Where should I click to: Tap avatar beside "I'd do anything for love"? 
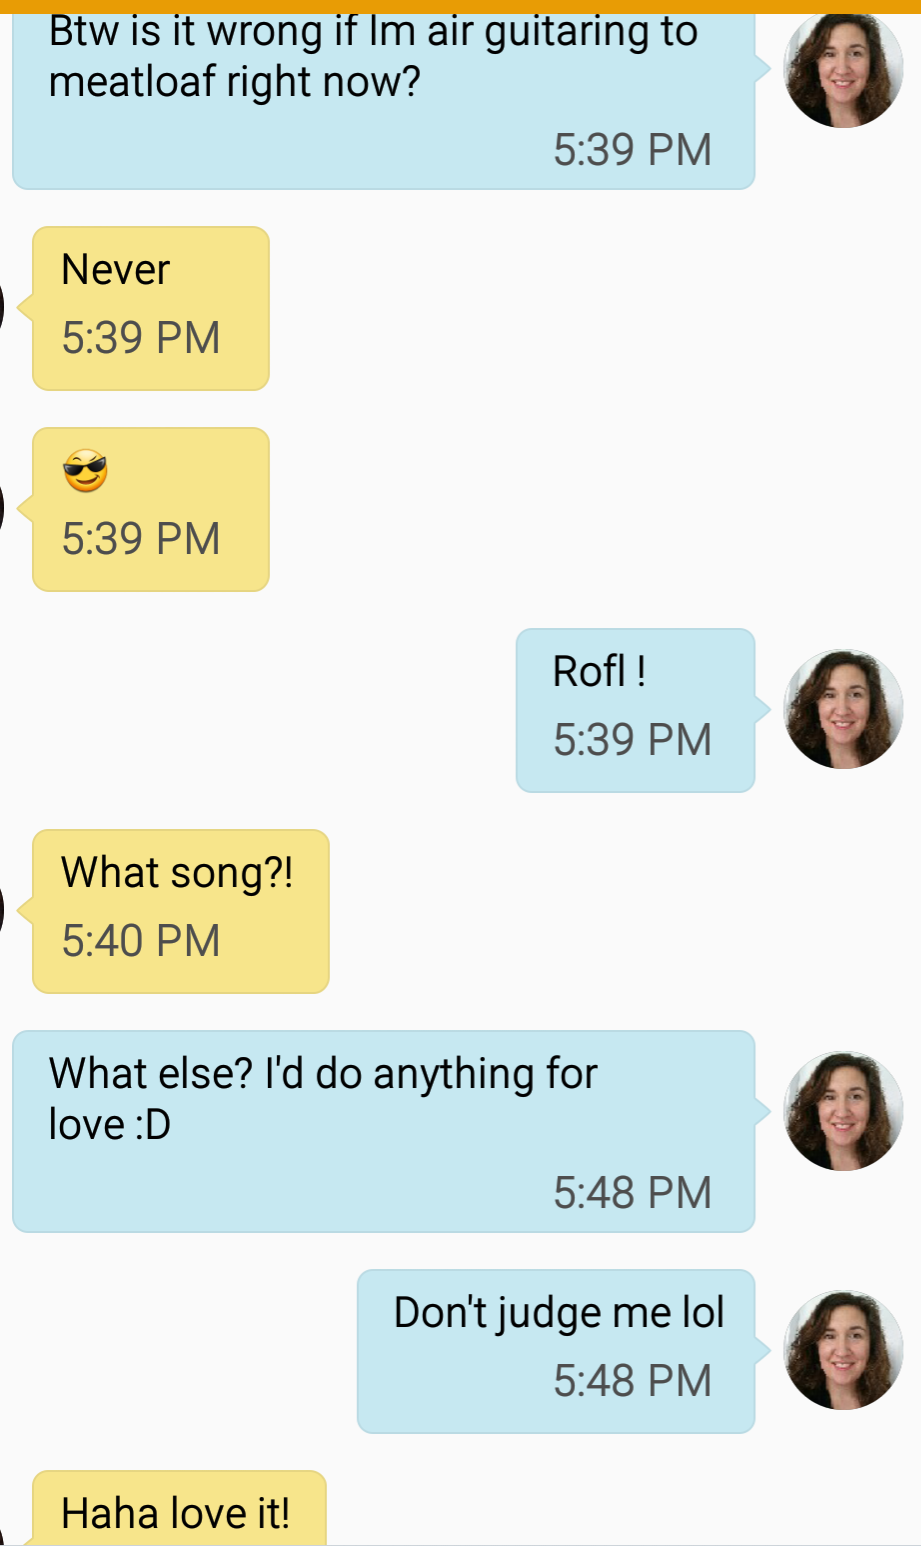coord(843,1110)
